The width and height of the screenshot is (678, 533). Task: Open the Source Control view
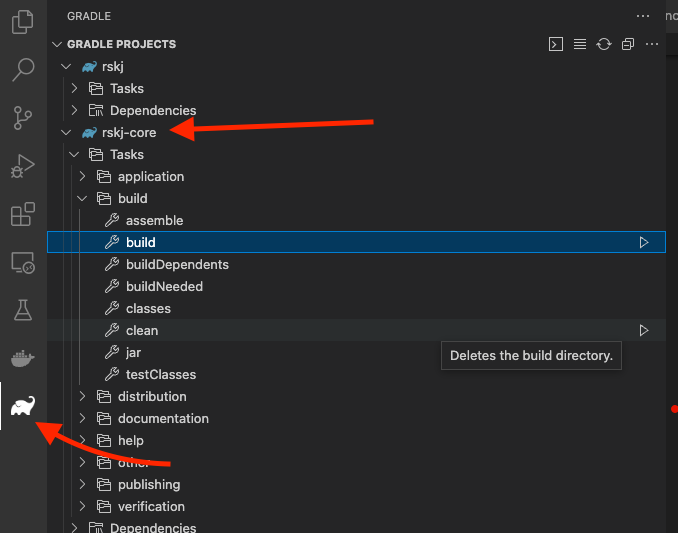(23, 118)
